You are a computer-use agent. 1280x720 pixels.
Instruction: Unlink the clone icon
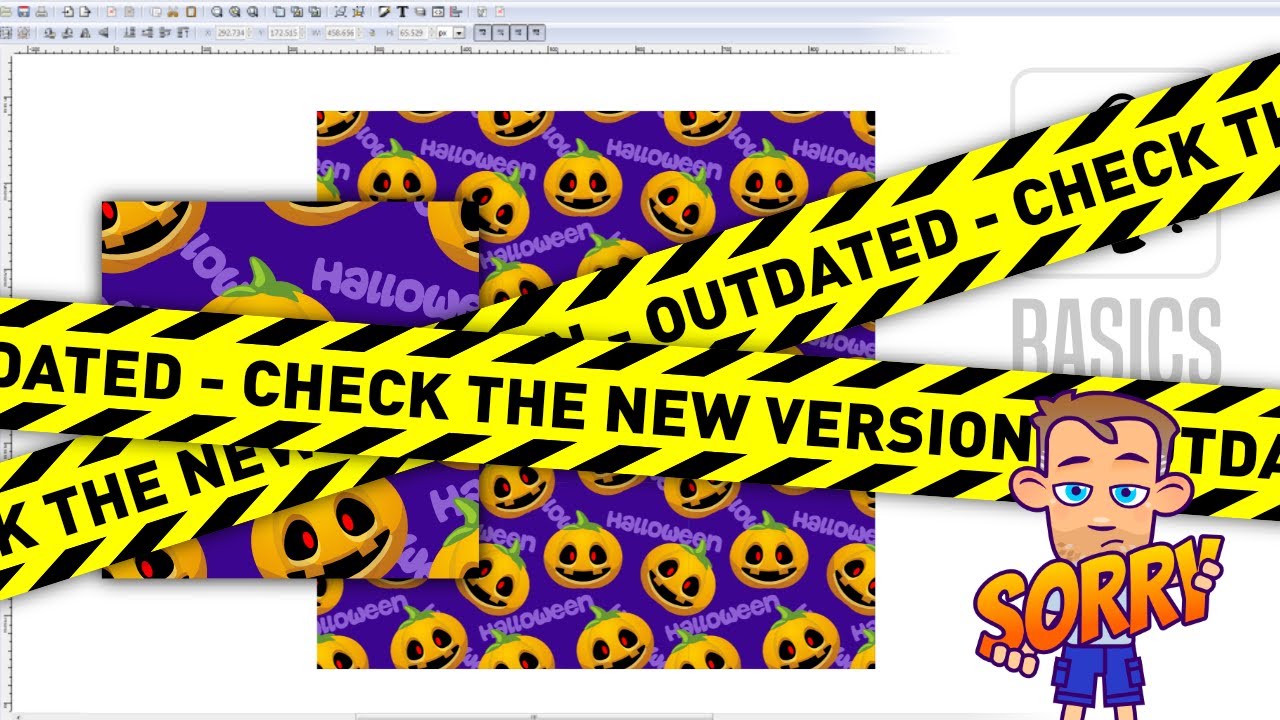[314, 12]
